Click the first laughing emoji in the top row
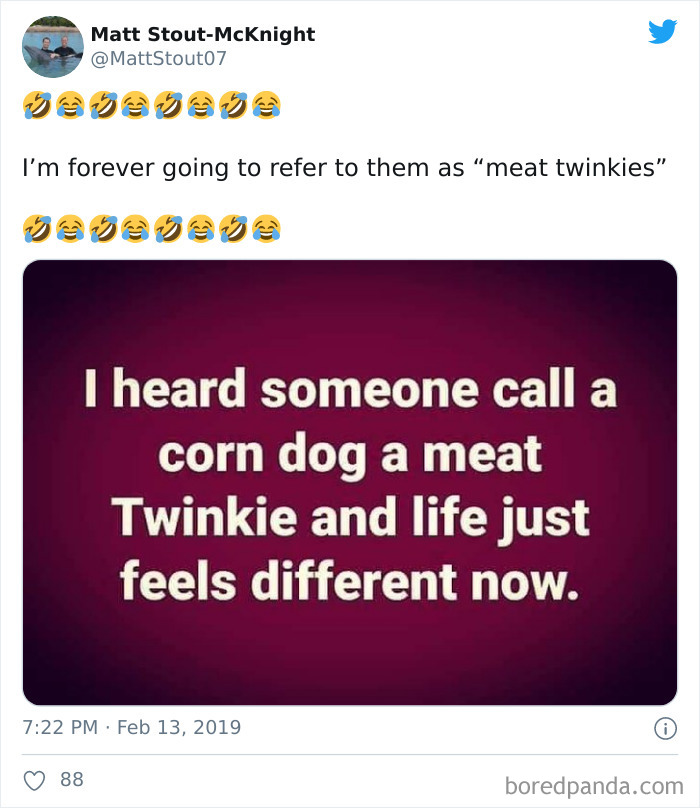700x808 pixels. 37,104
